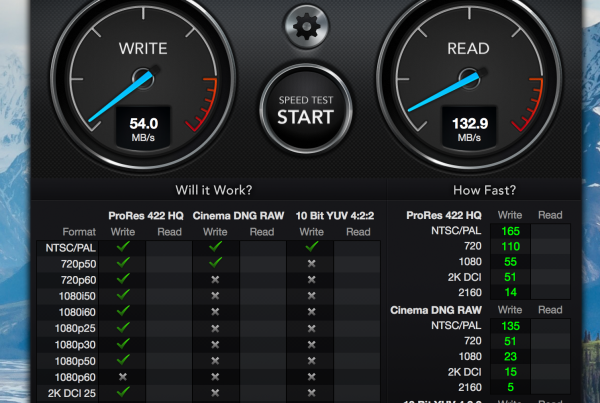Click 1080i50 ProRes write checkmark

click(x=123, y=295)
